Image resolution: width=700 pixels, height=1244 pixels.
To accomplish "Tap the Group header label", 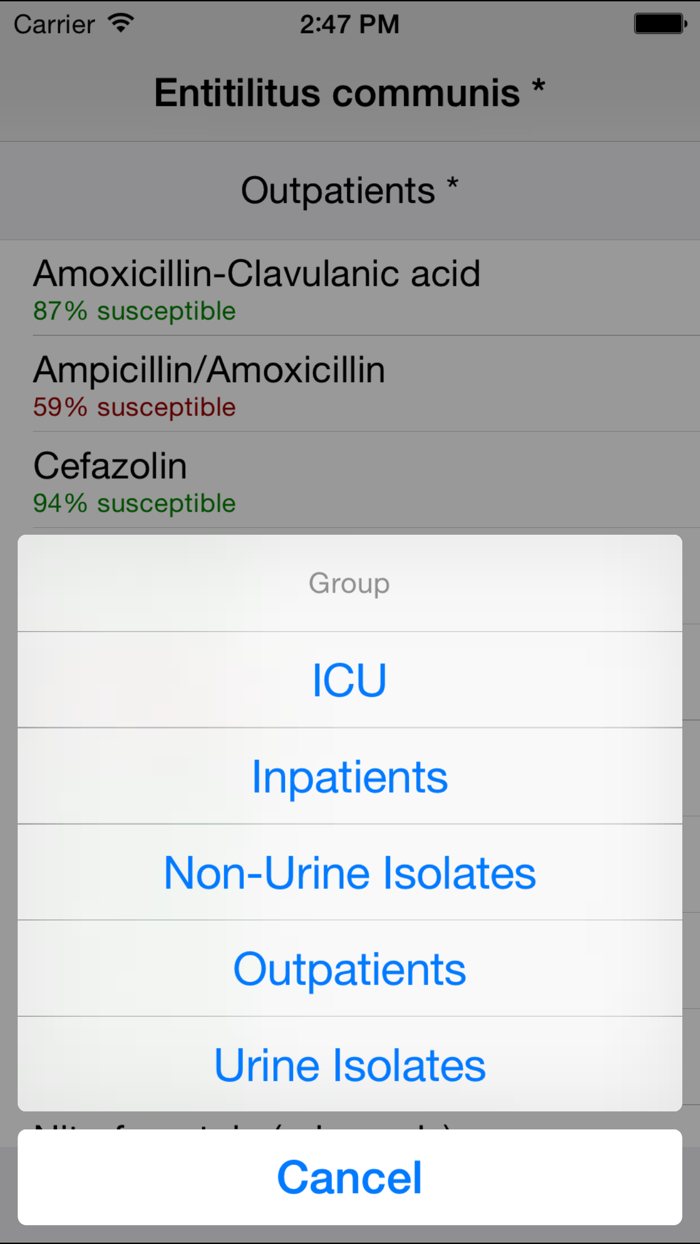I will pos(349,583).
